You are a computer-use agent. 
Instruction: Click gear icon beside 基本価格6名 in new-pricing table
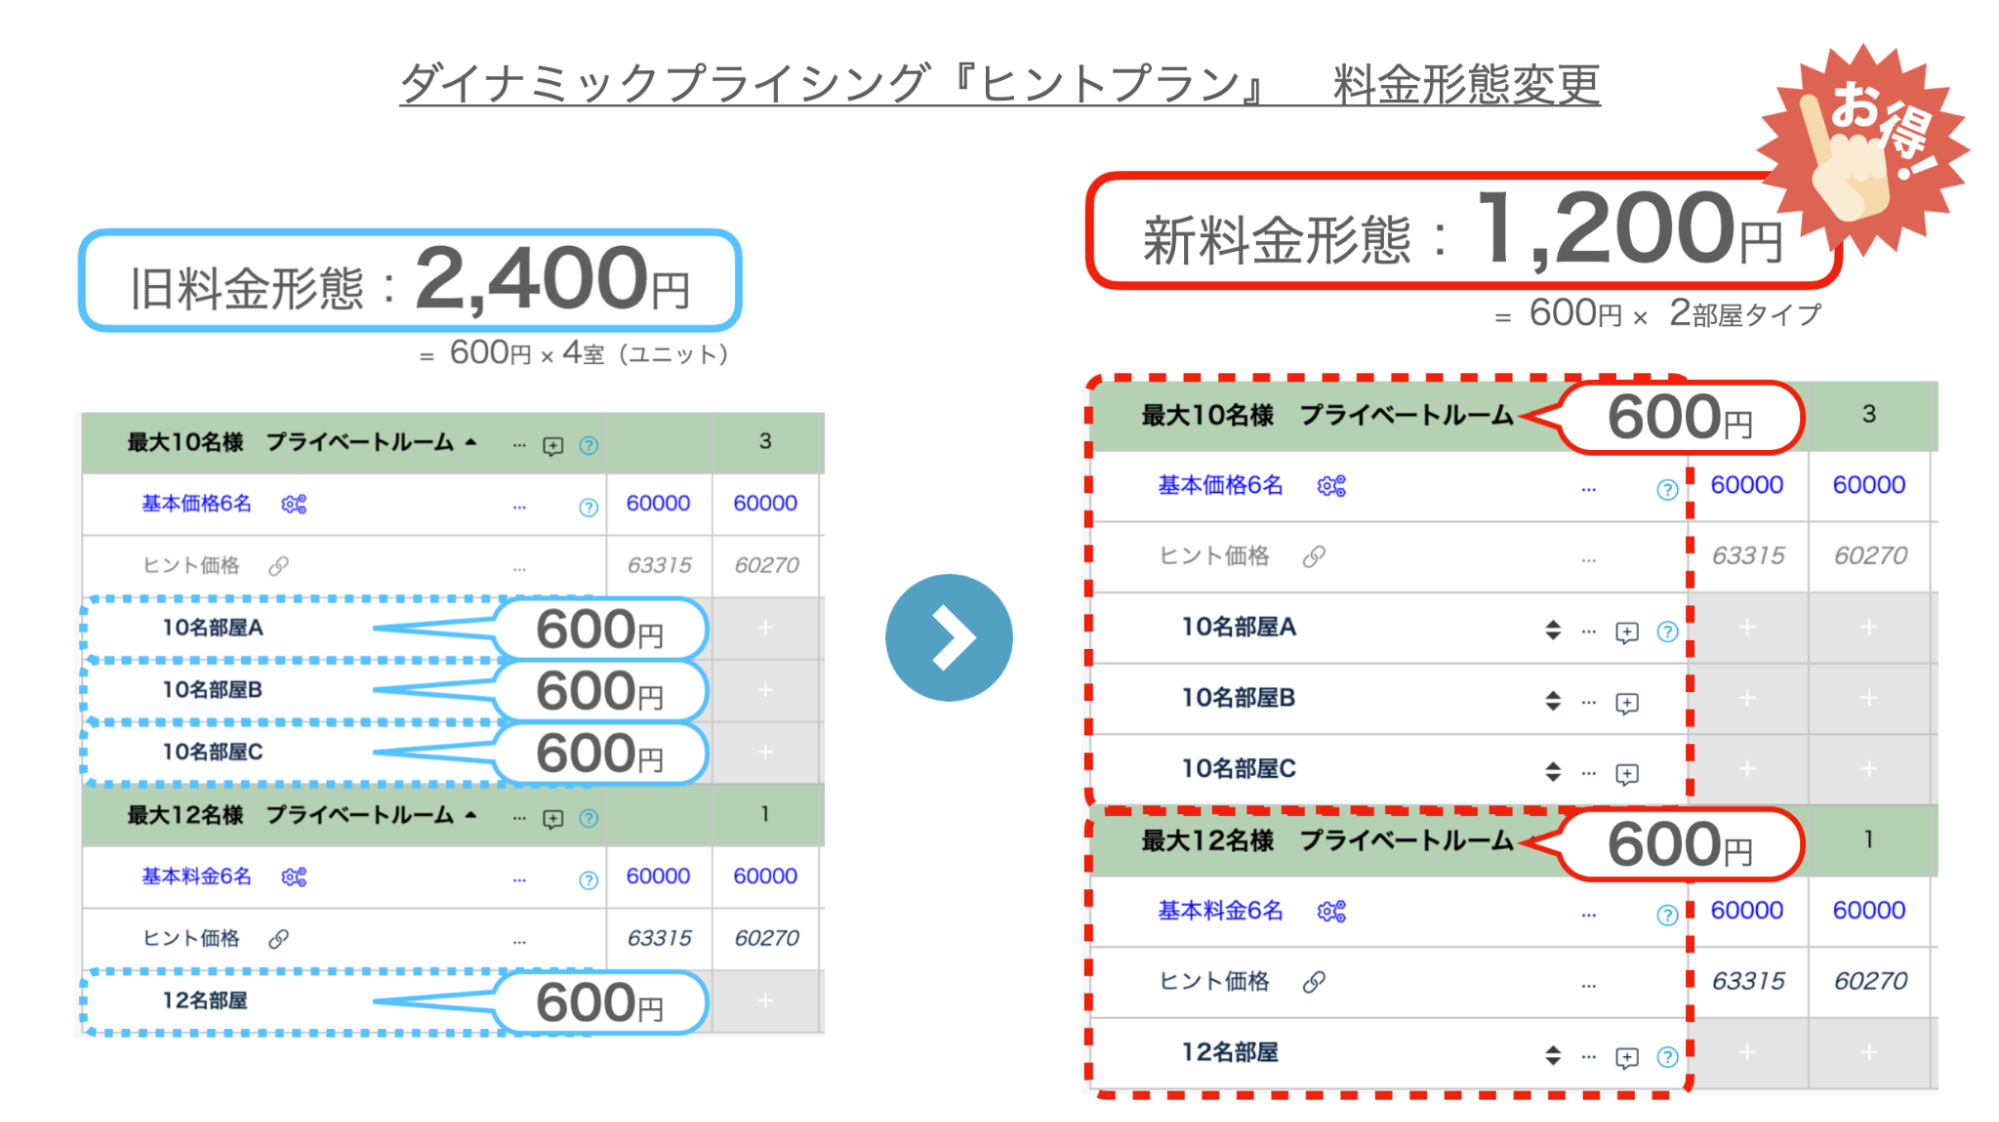(1331, 486)
